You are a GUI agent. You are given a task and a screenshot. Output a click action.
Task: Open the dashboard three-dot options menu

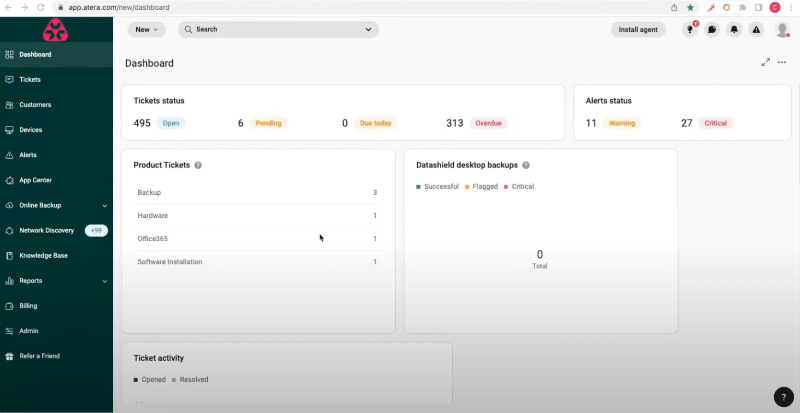pyautogui.click(x=782, y=62)
